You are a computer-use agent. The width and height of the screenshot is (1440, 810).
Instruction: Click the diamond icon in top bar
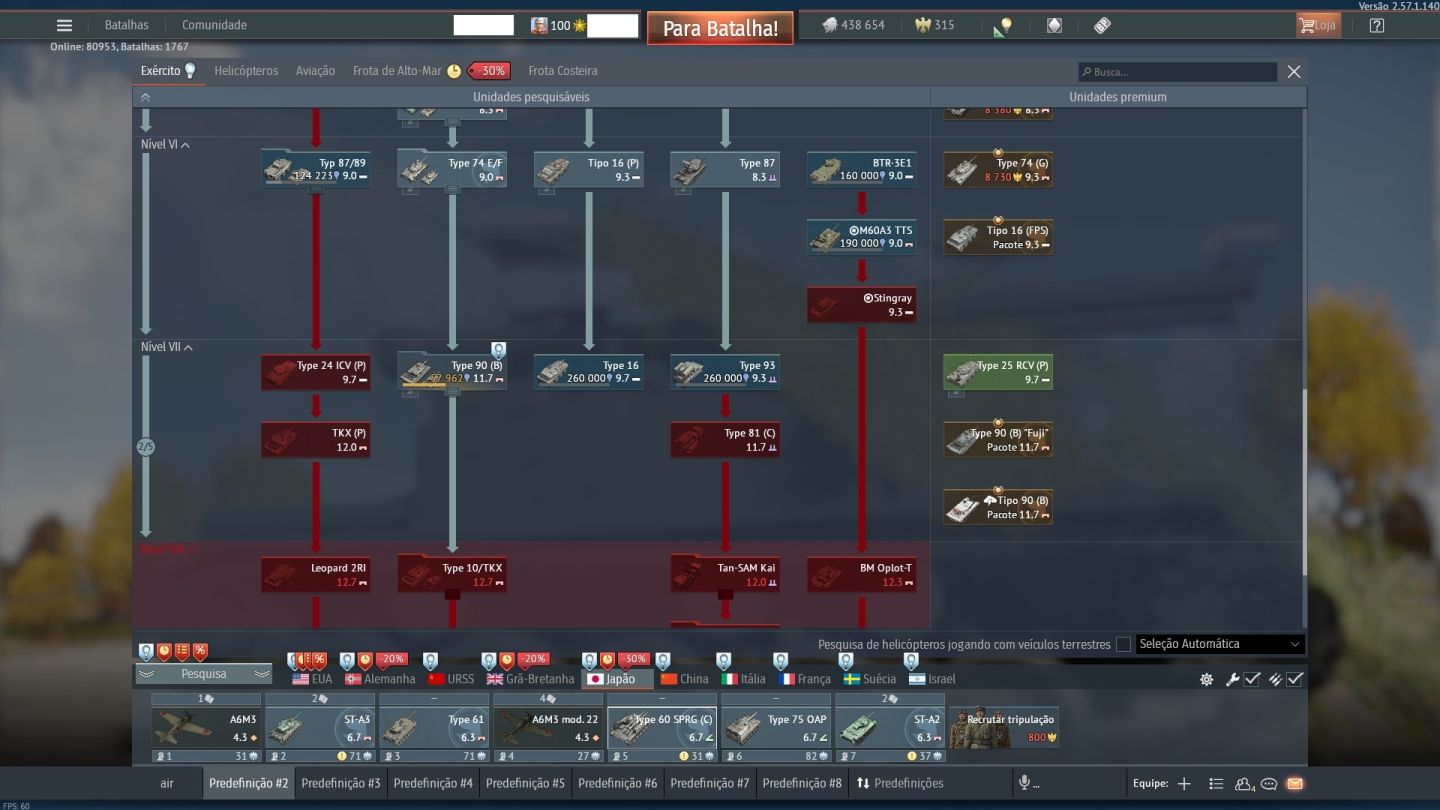tap(1054, 25)
